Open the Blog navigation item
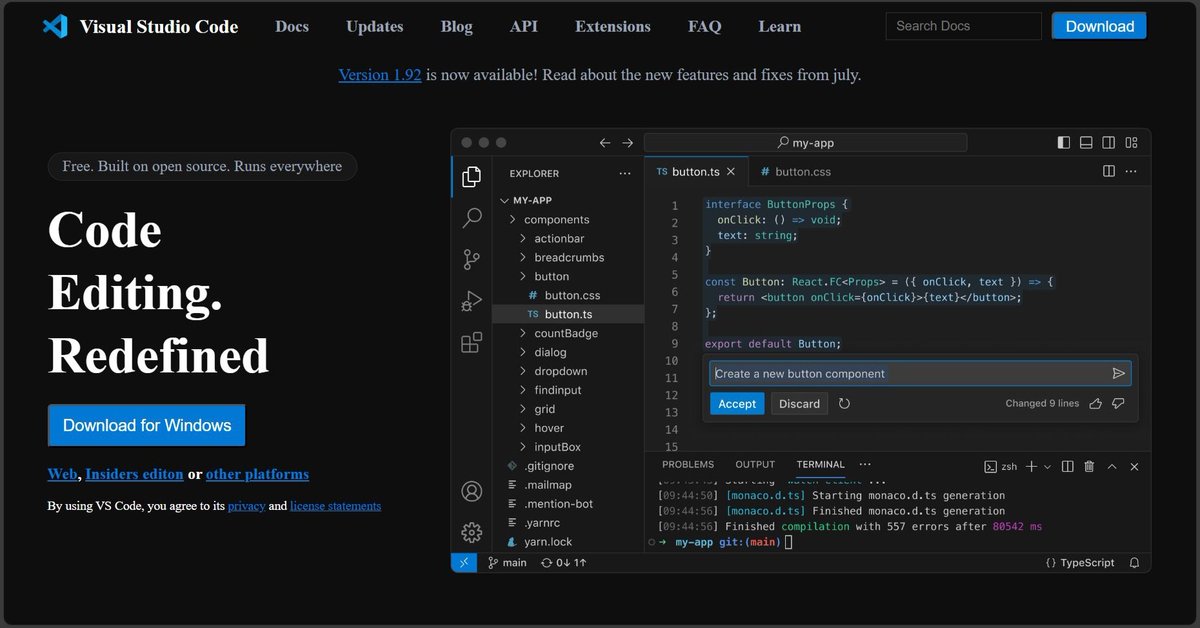This screenshot has width=1200, height=628. [x=457, y=27]
